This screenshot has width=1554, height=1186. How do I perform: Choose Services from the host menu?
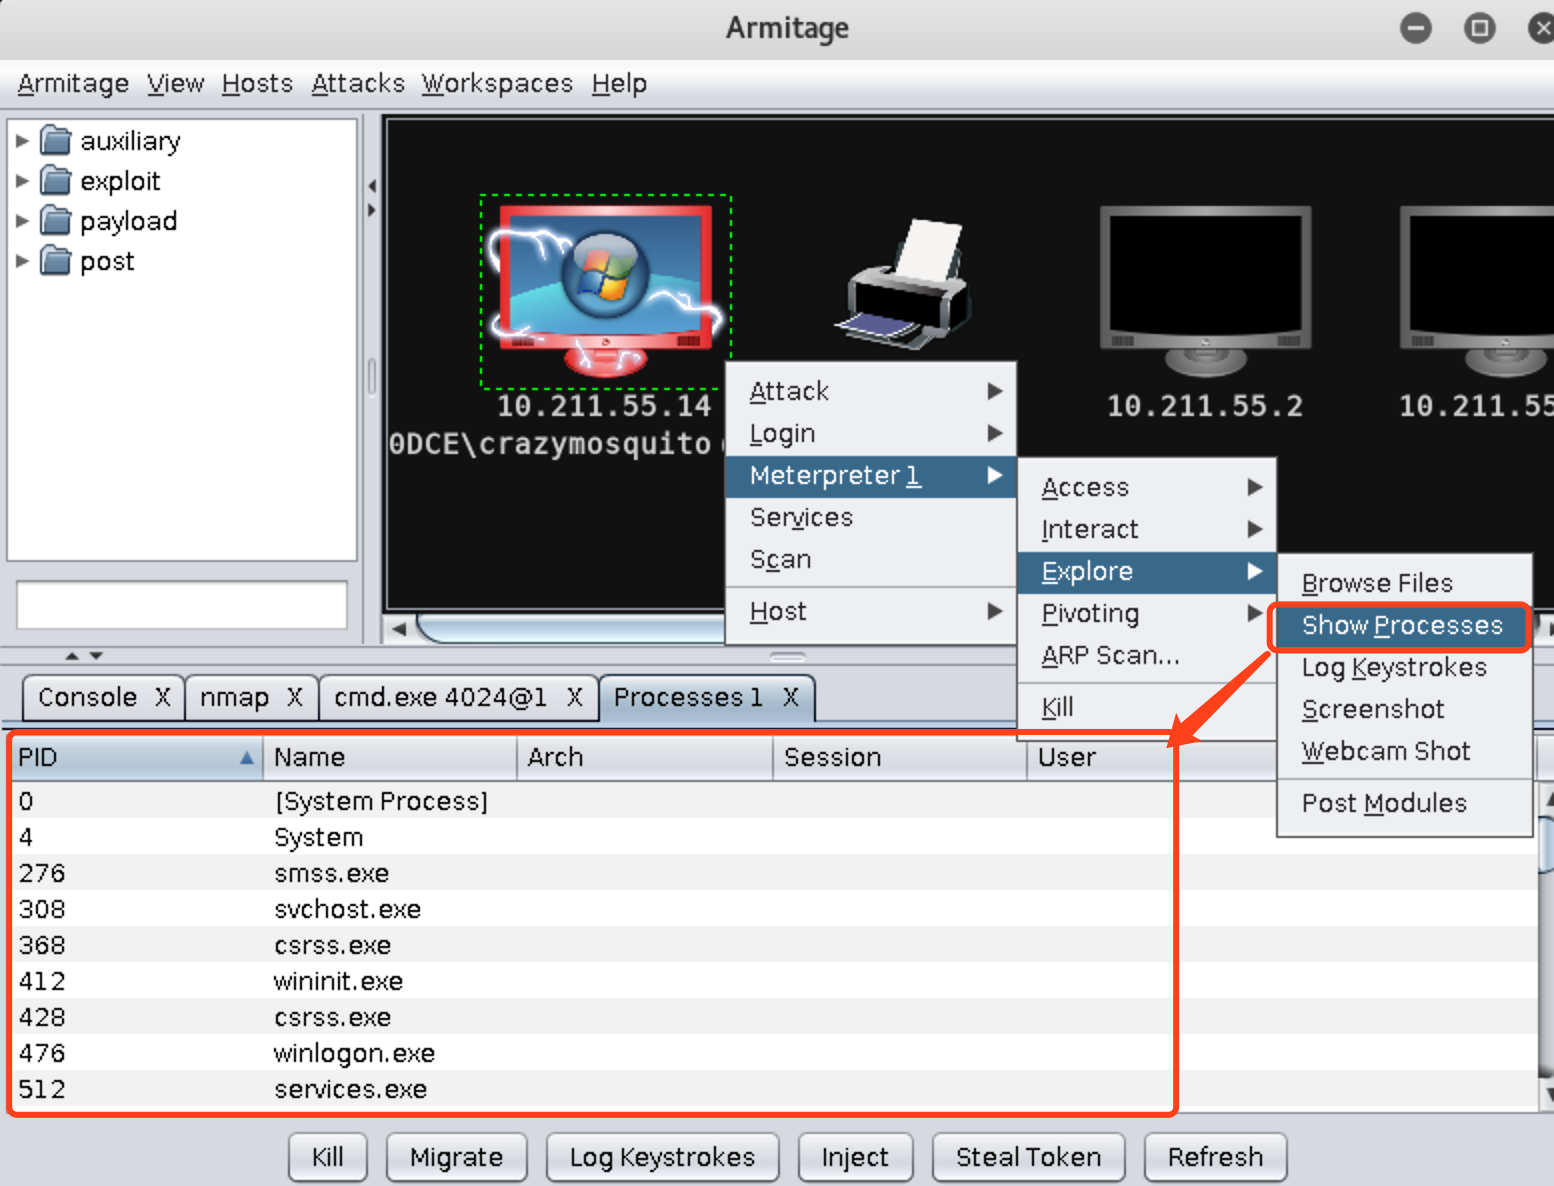871,517
